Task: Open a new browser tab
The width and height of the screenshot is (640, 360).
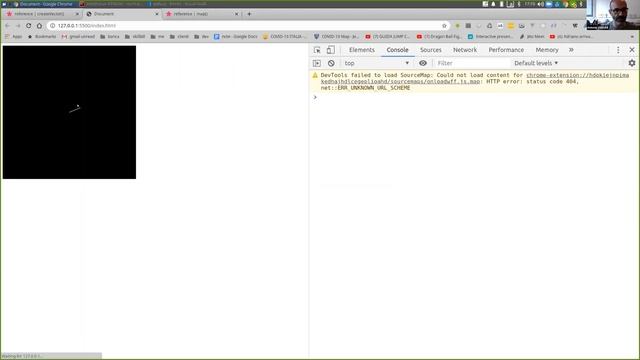Action: click(249, 14)
